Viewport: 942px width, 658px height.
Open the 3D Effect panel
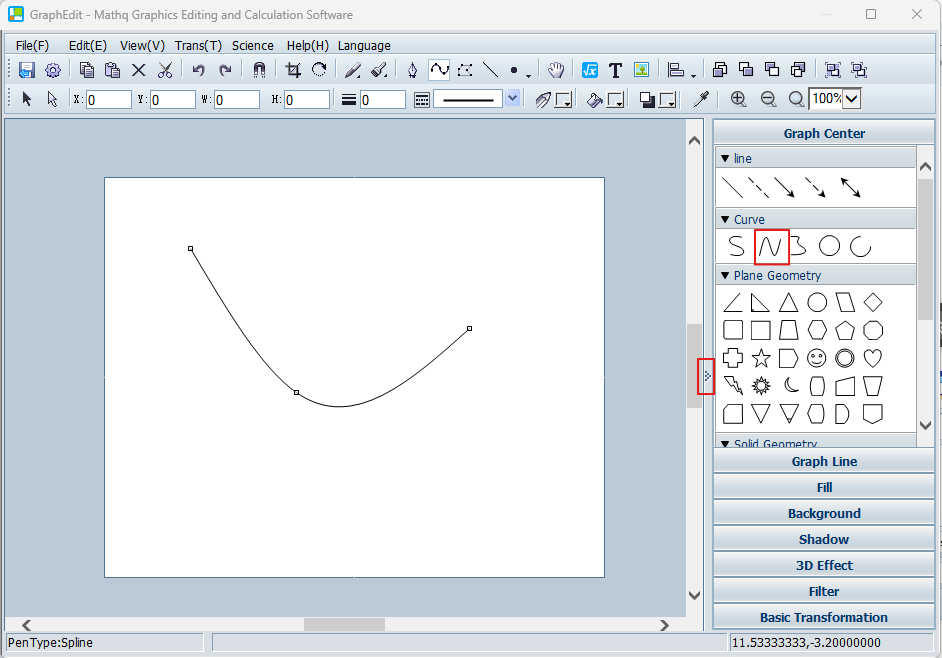pyautogui.click(x=824, y=565)
